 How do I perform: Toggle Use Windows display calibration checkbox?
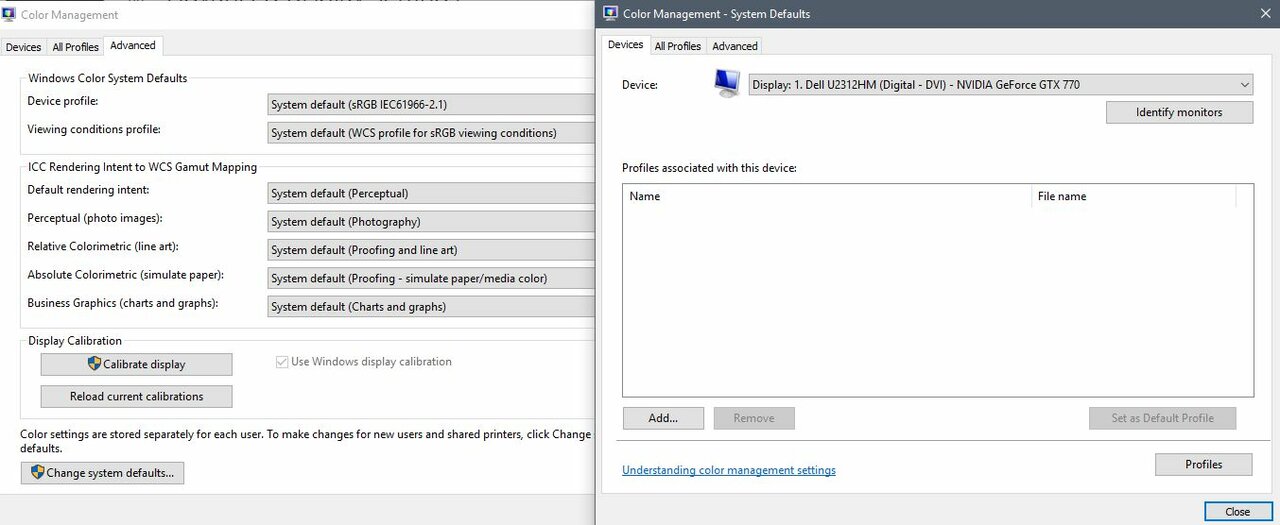[282, 362]
